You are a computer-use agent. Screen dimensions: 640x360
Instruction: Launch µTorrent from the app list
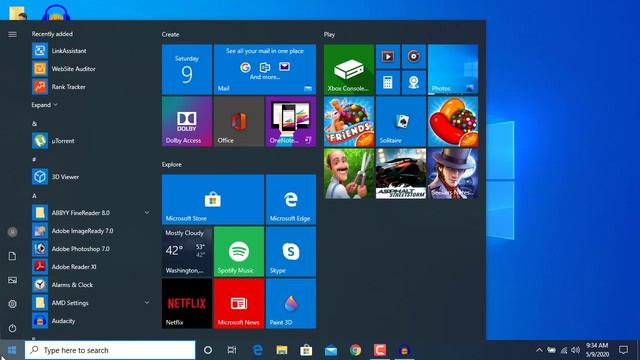click(x=91, y=141)
